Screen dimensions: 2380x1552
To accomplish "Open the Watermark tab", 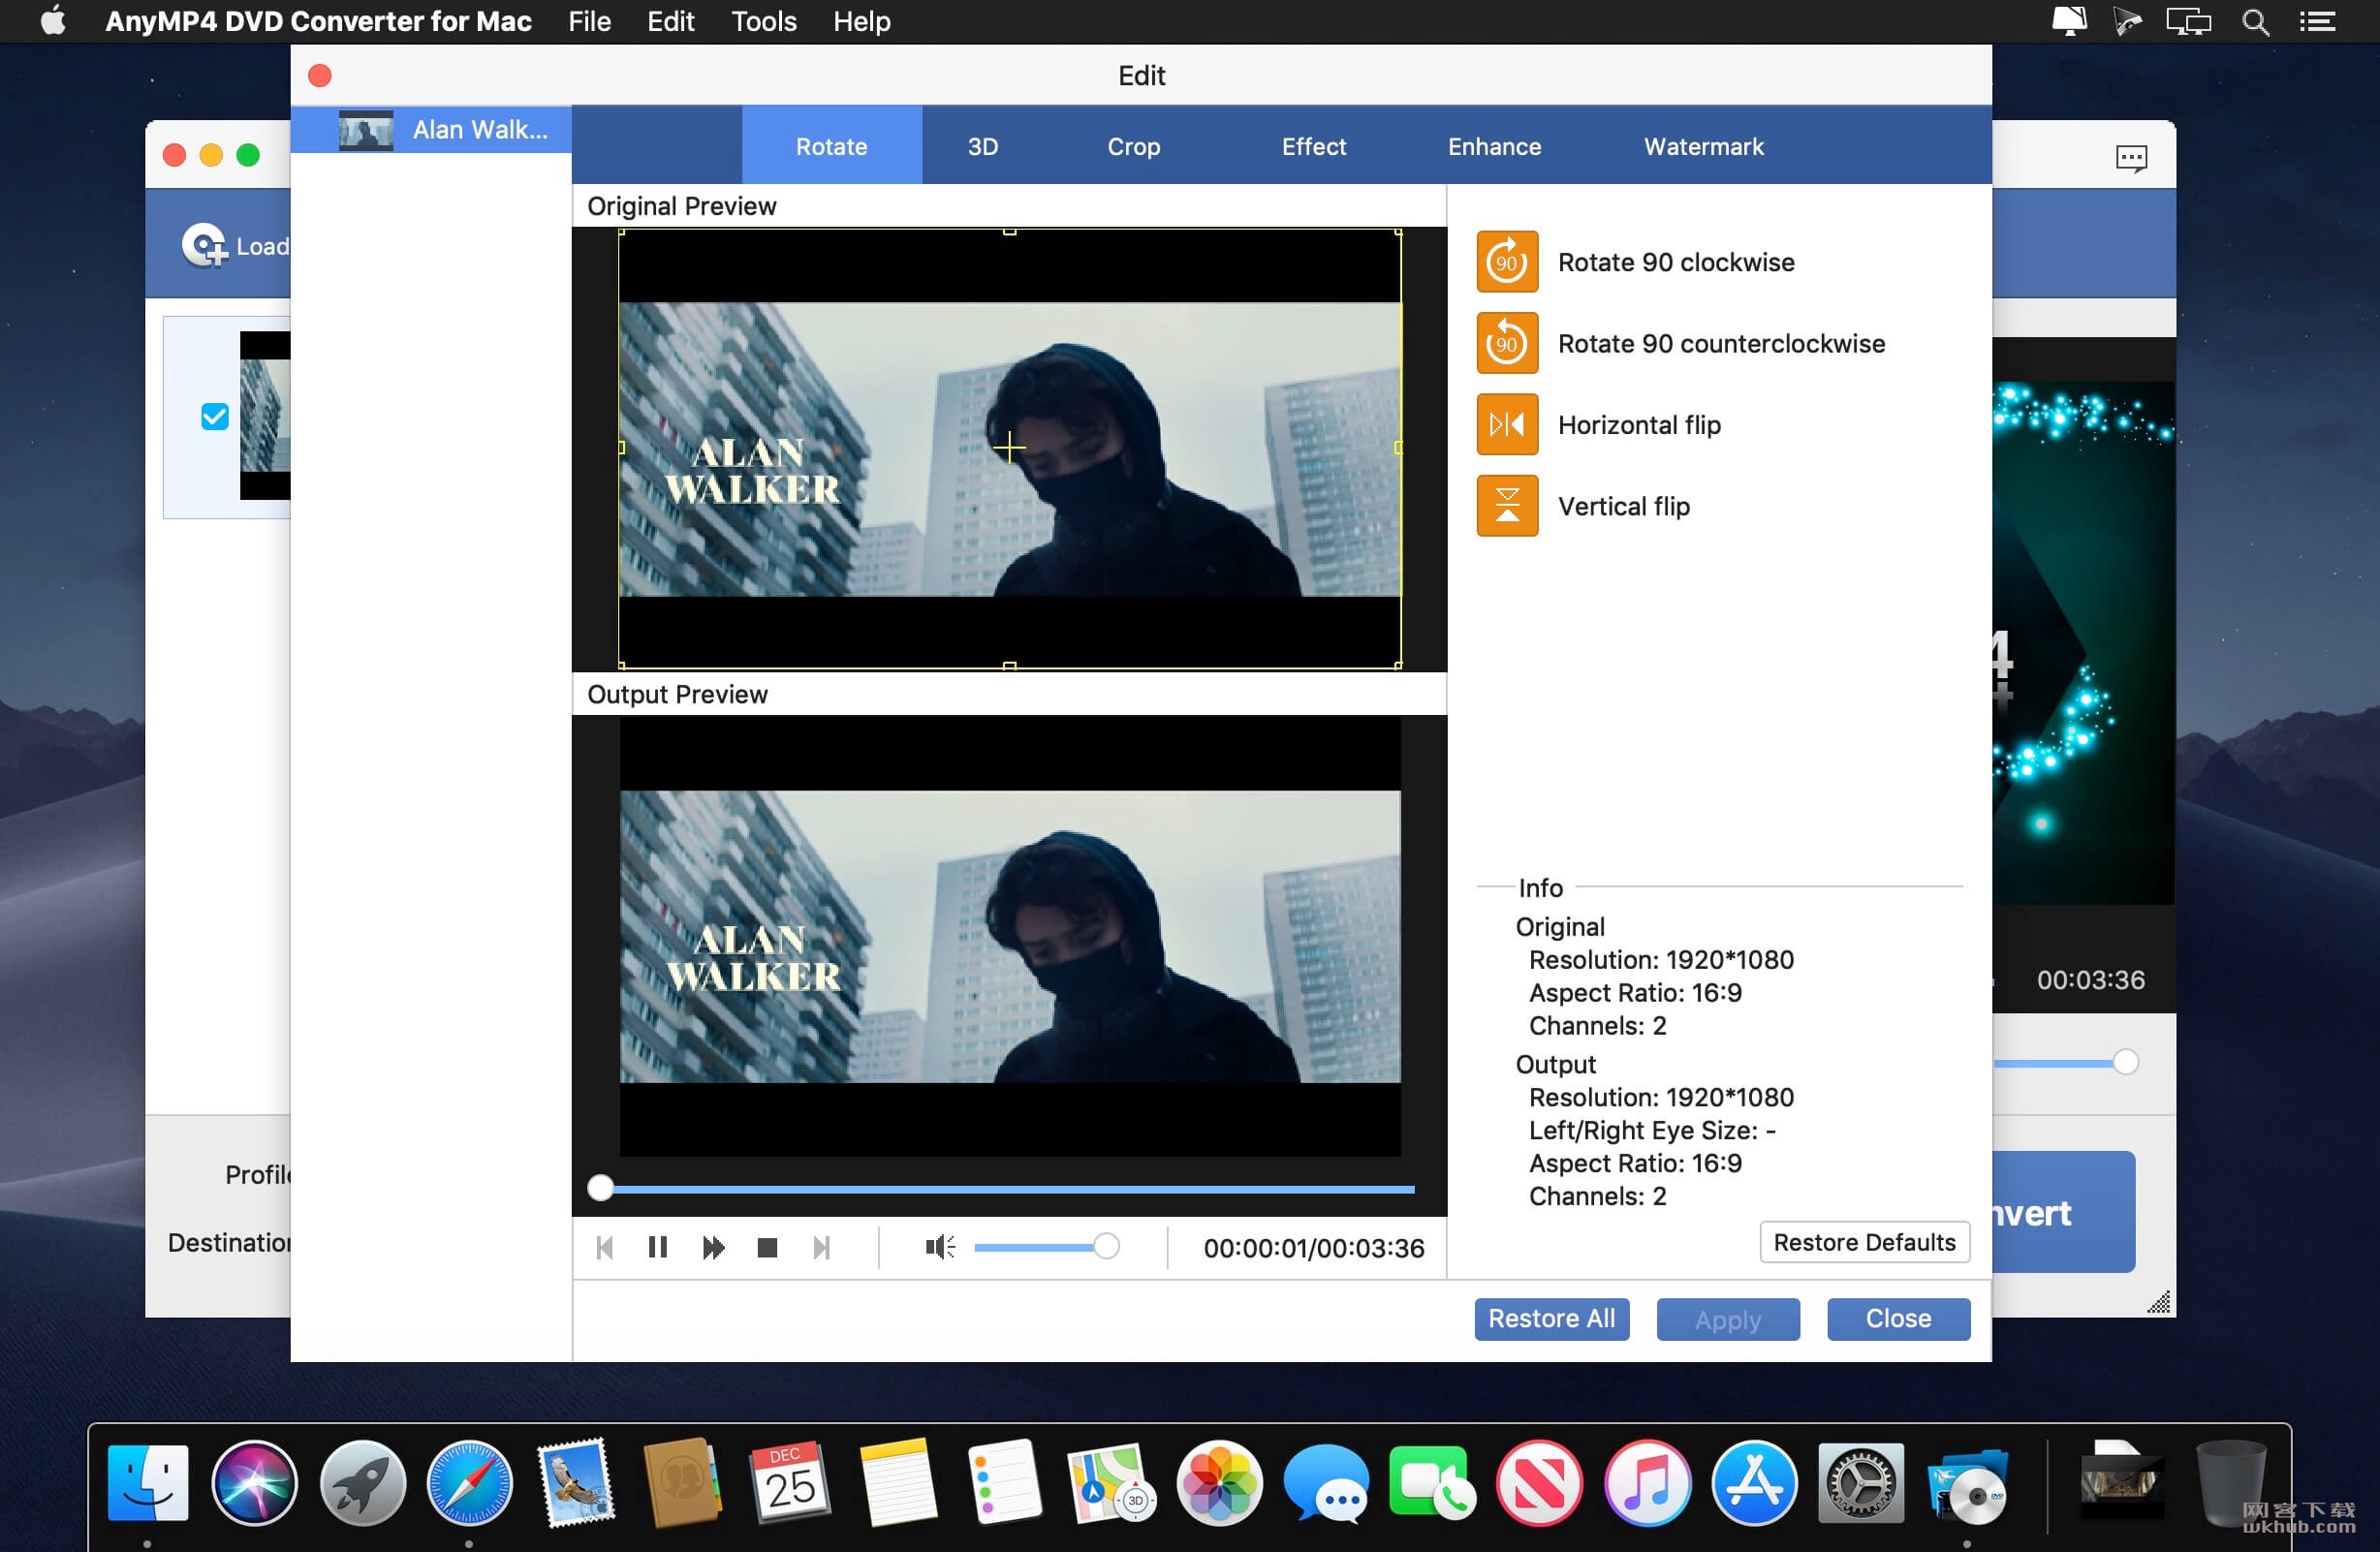I will click(x=1703, y=146).
